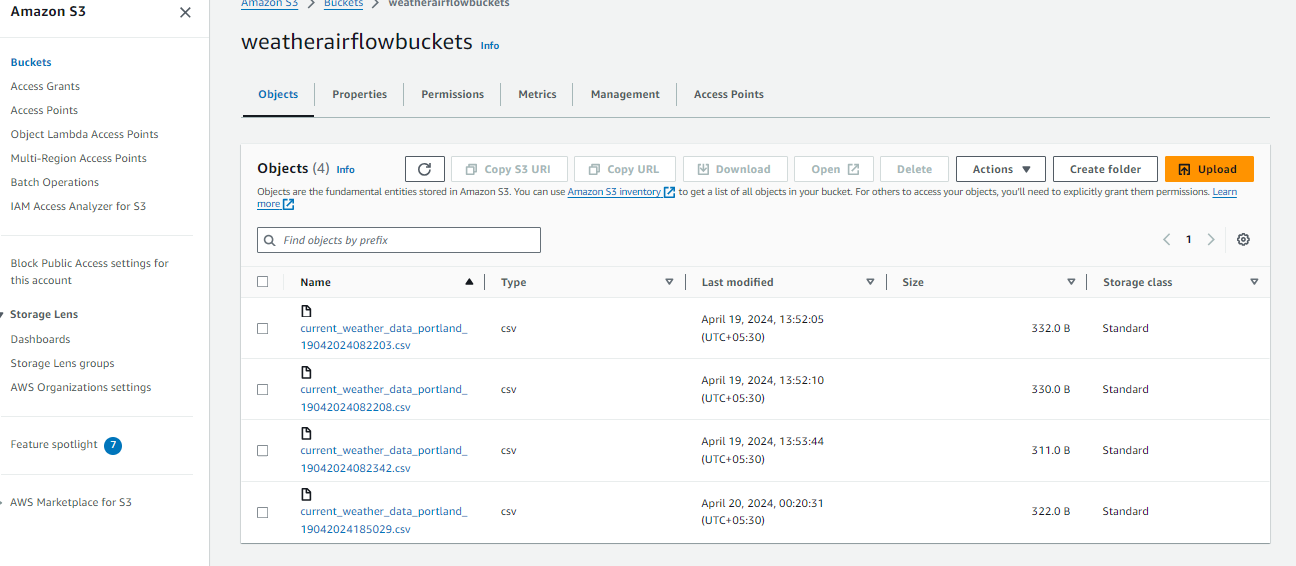Click the Upload button
This screenshot has width=1296, height=566.
pos(1209,169)
